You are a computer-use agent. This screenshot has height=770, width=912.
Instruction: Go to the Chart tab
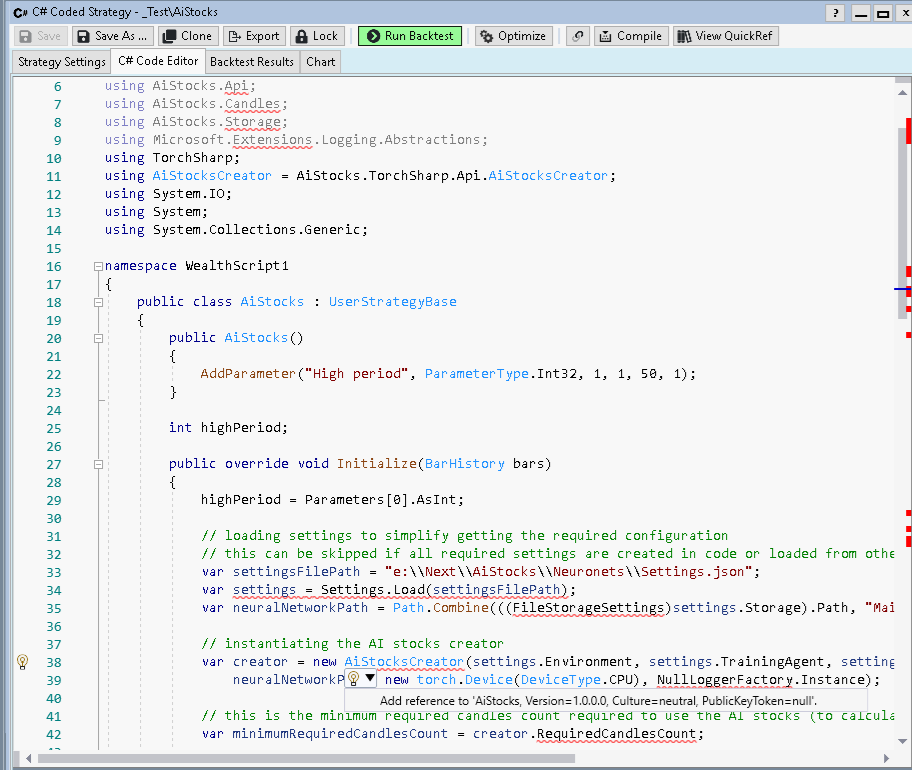[321, 62]
